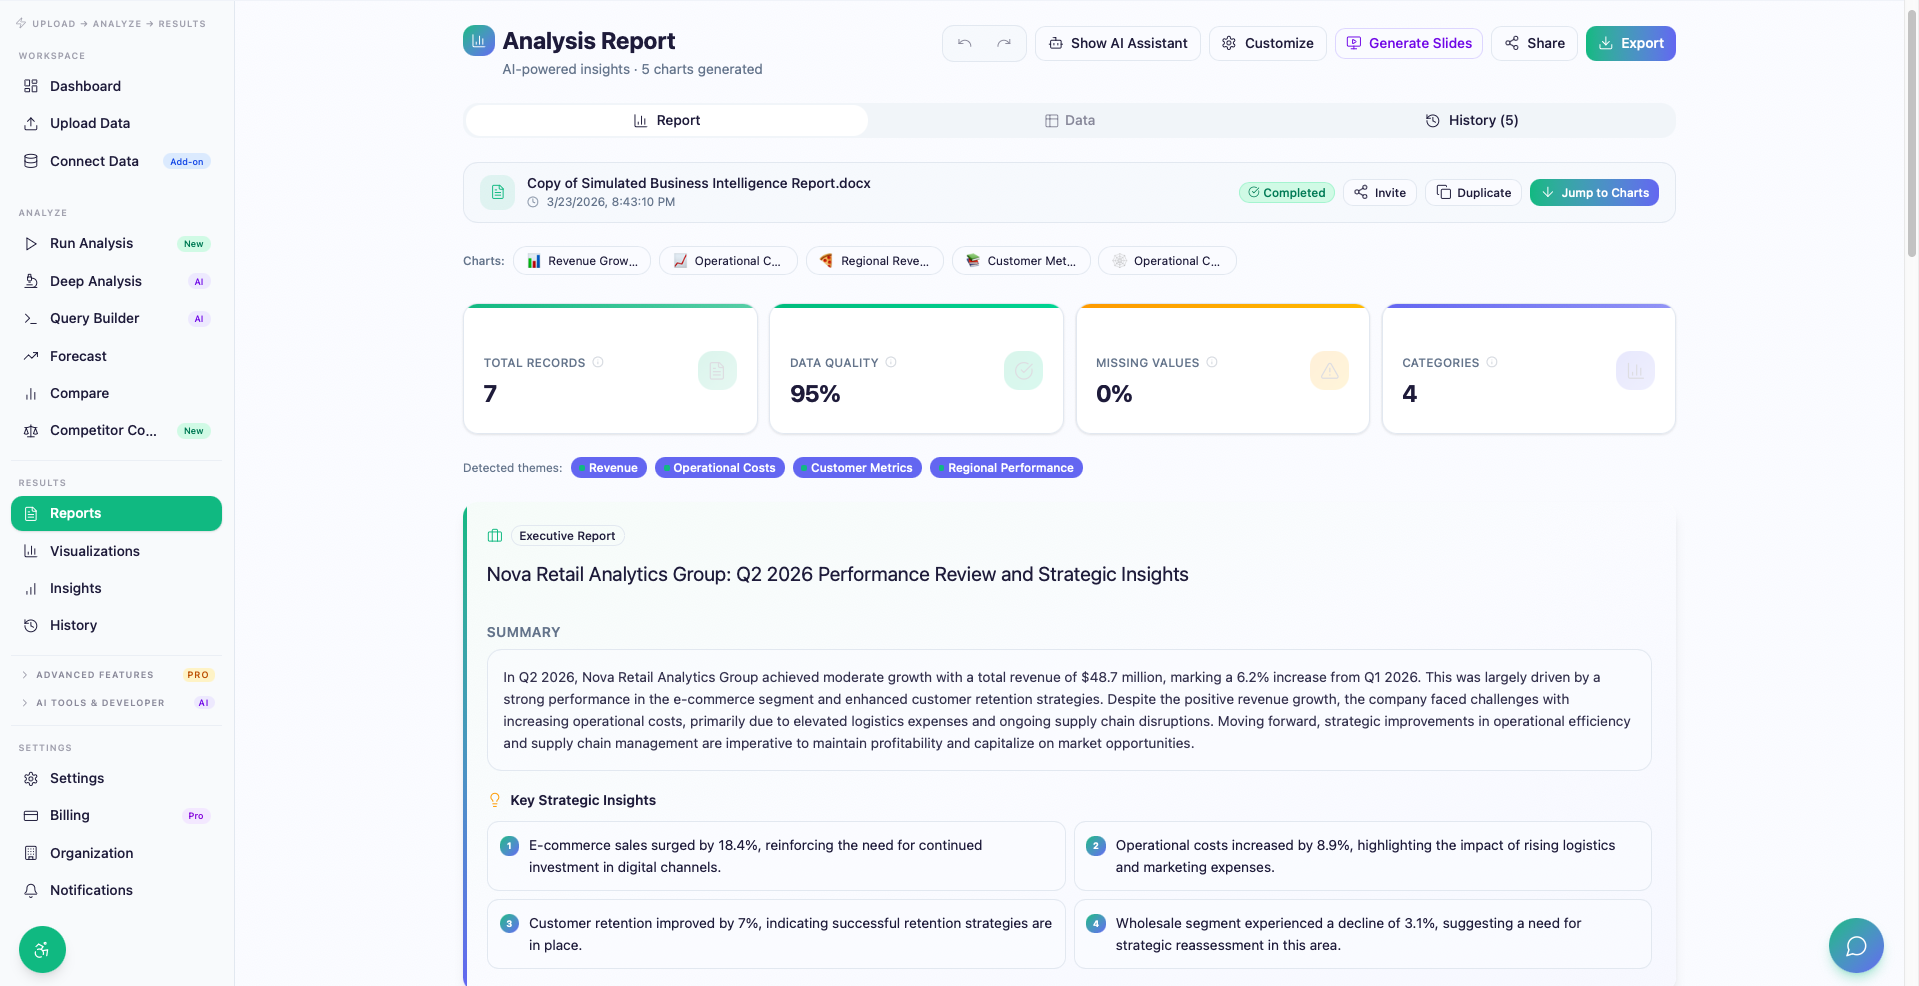Open Upload Data in sidebar
The height and width of the screenshot is (986, 1919).
(116, 123)
